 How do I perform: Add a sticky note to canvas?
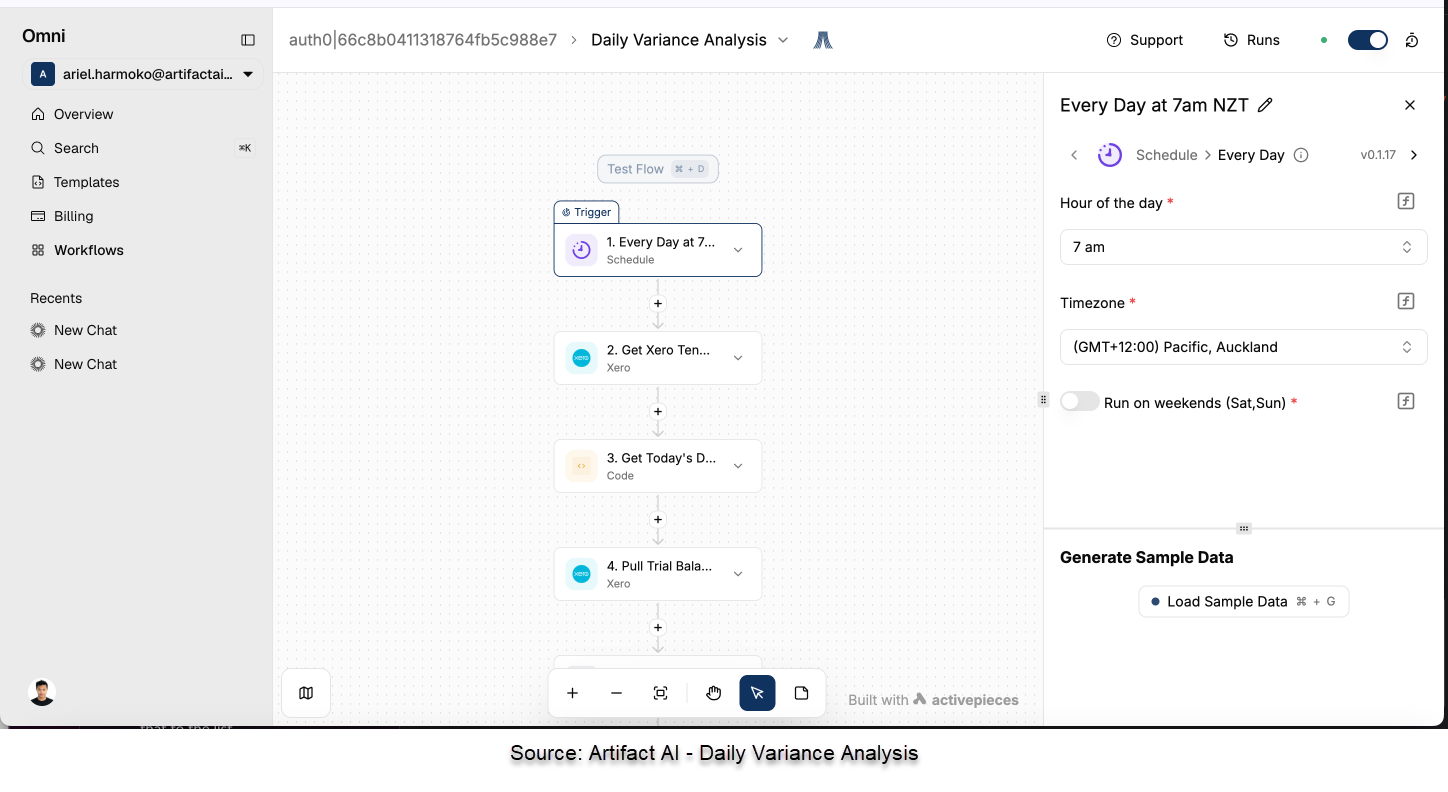(801, 693)
